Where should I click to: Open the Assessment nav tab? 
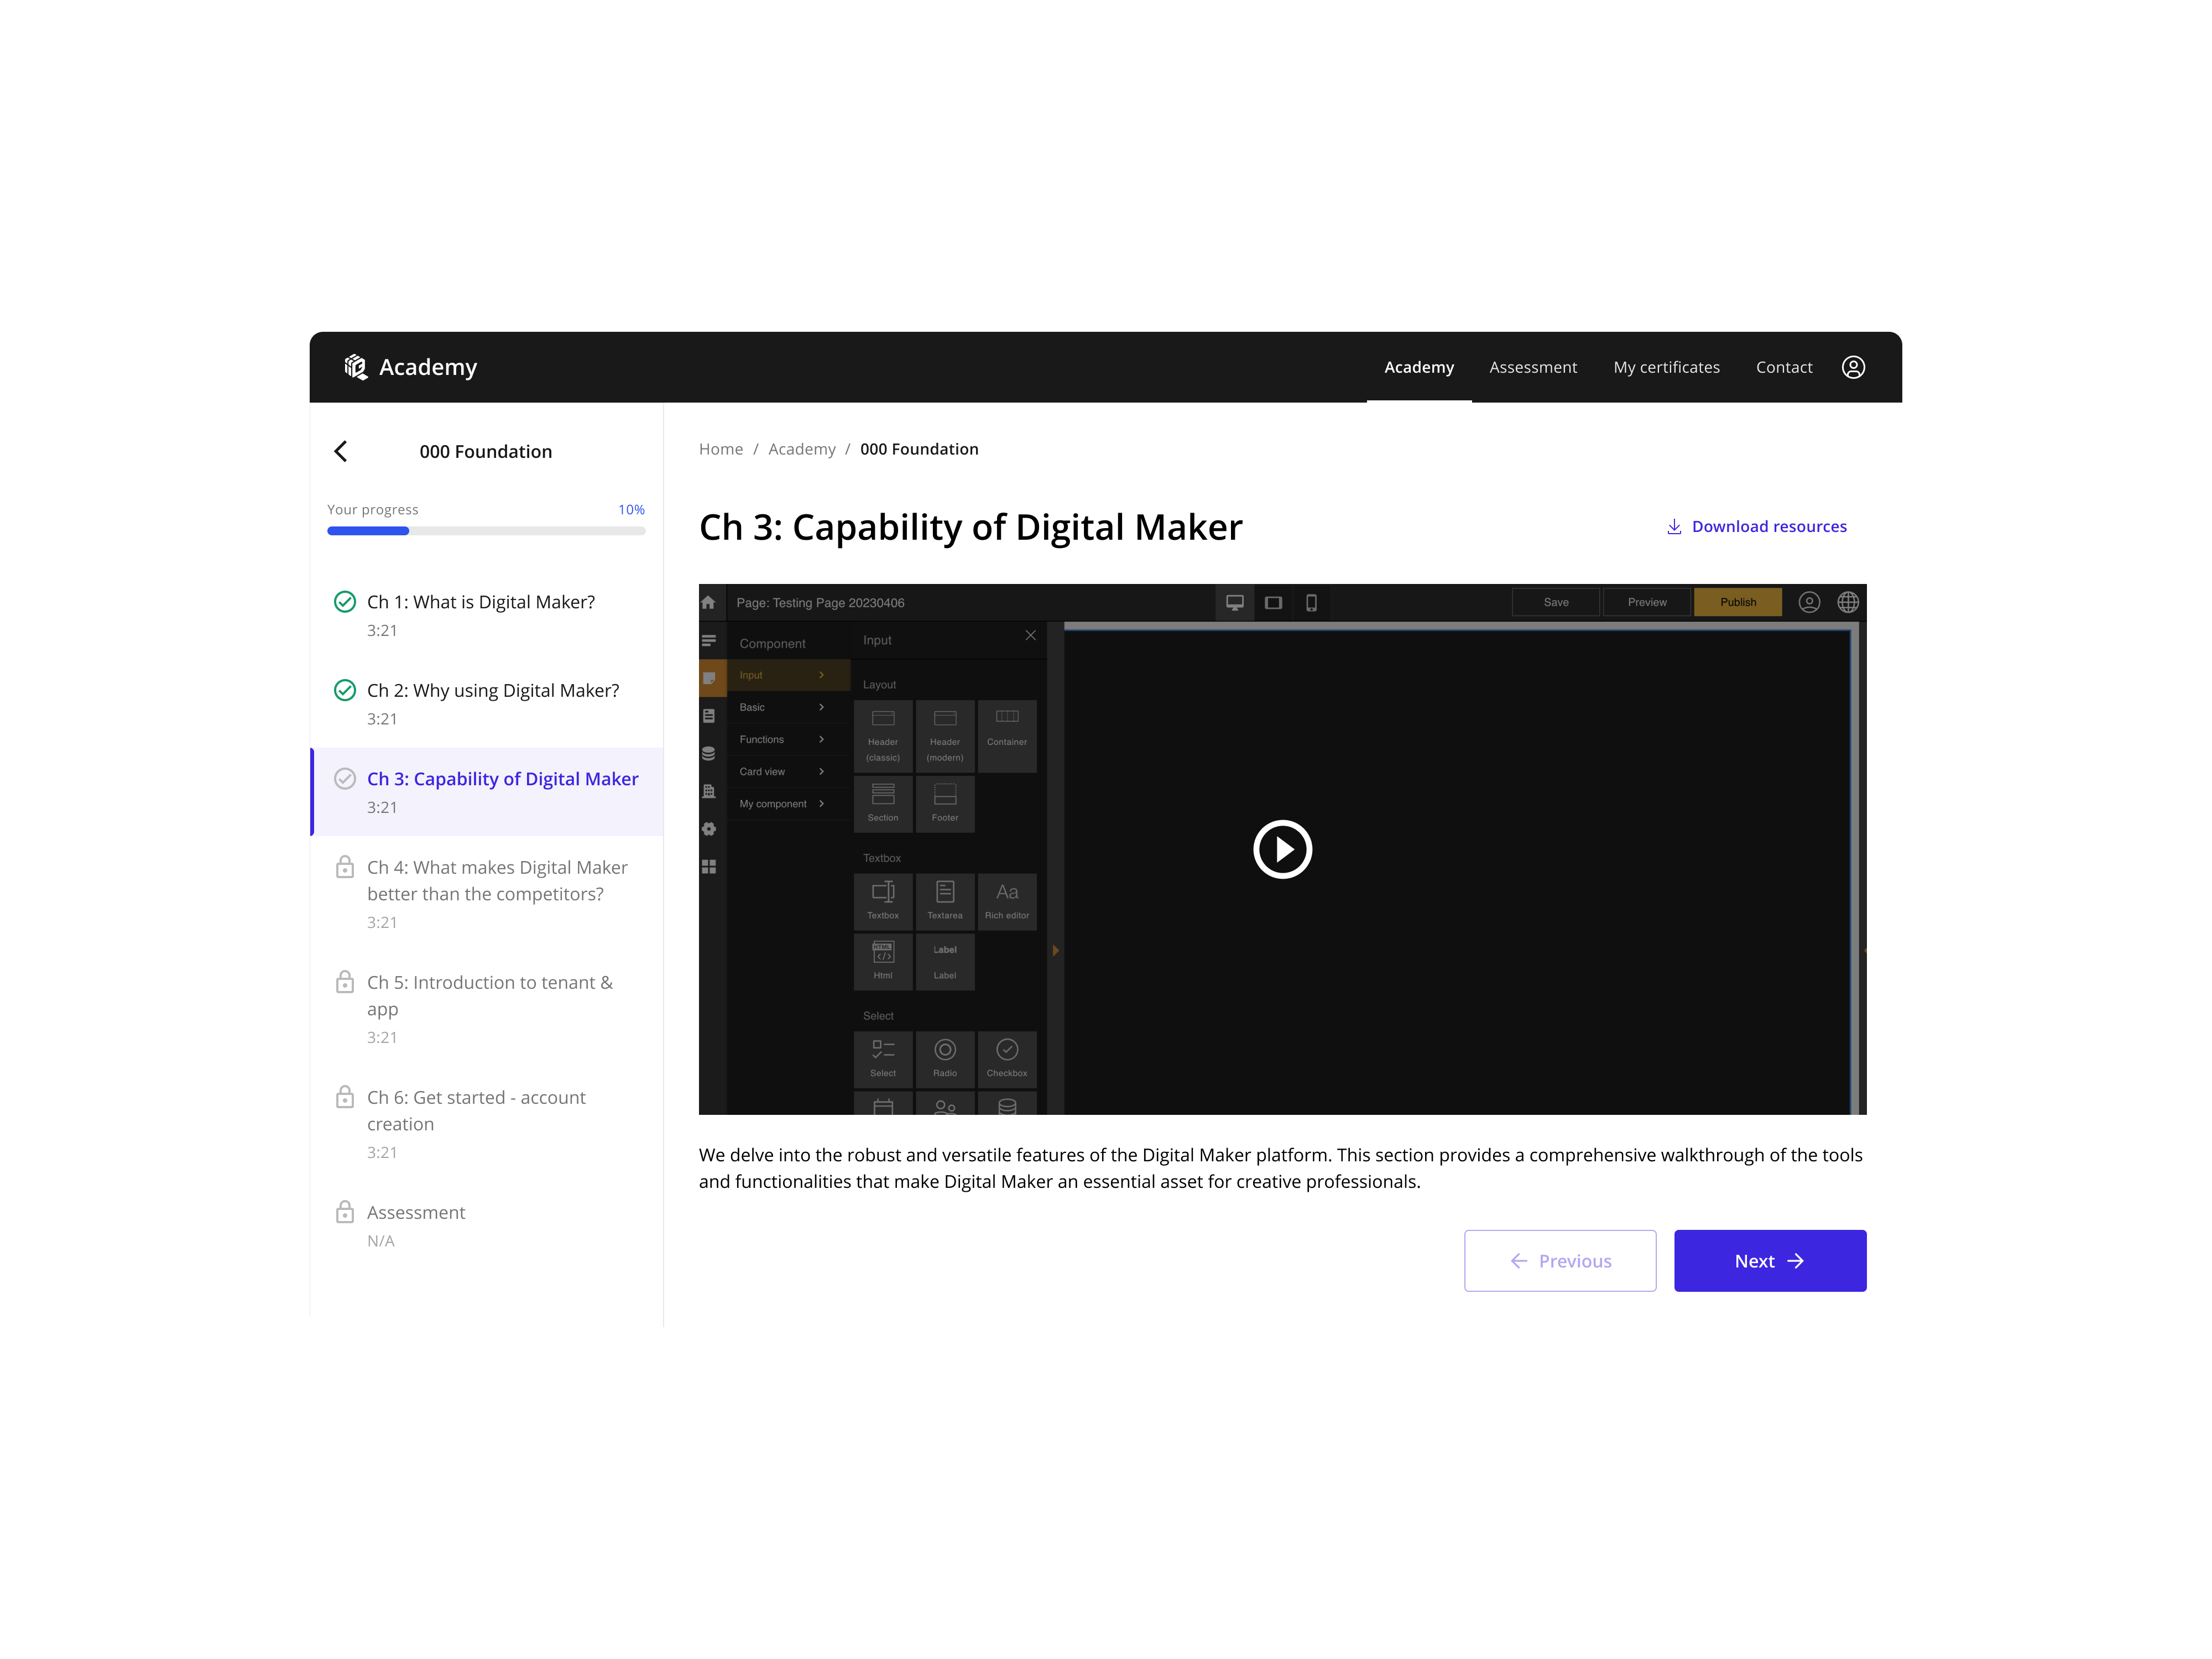tap(1532, 367)
